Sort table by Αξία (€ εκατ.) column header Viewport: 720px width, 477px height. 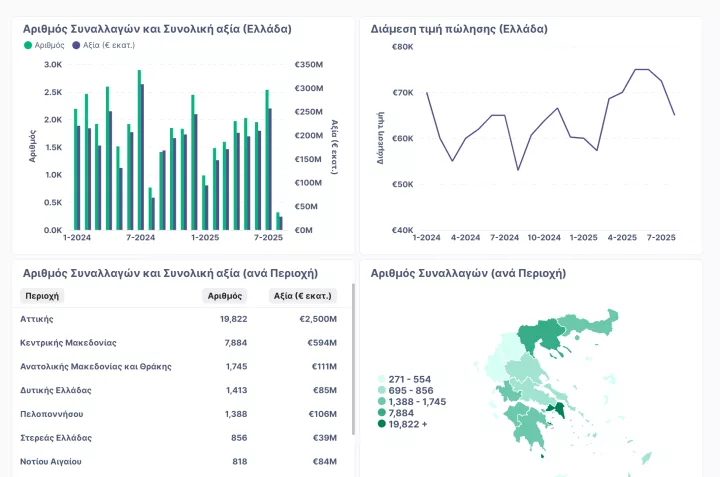pos(305,296)
